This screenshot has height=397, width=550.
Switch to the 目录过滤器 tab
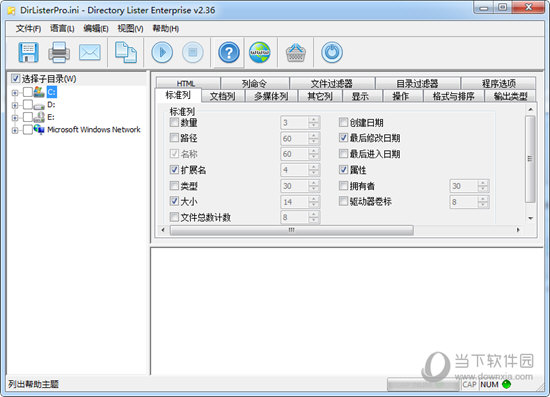tap(417, 83)
